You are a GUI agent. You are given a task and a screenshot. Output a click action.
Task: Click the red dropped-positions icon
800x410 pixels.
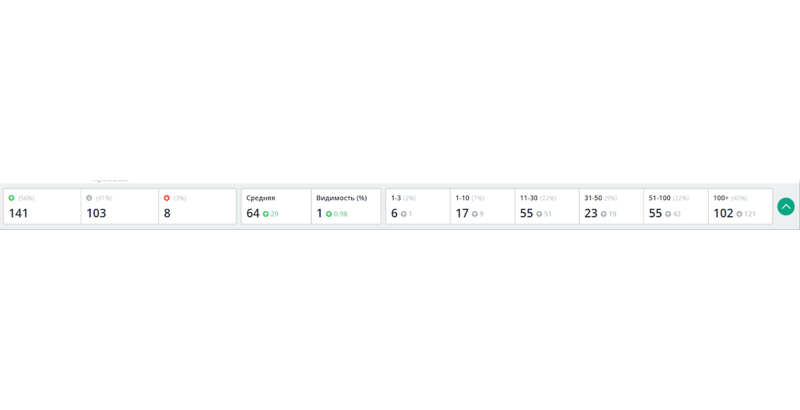pos(167,198)
